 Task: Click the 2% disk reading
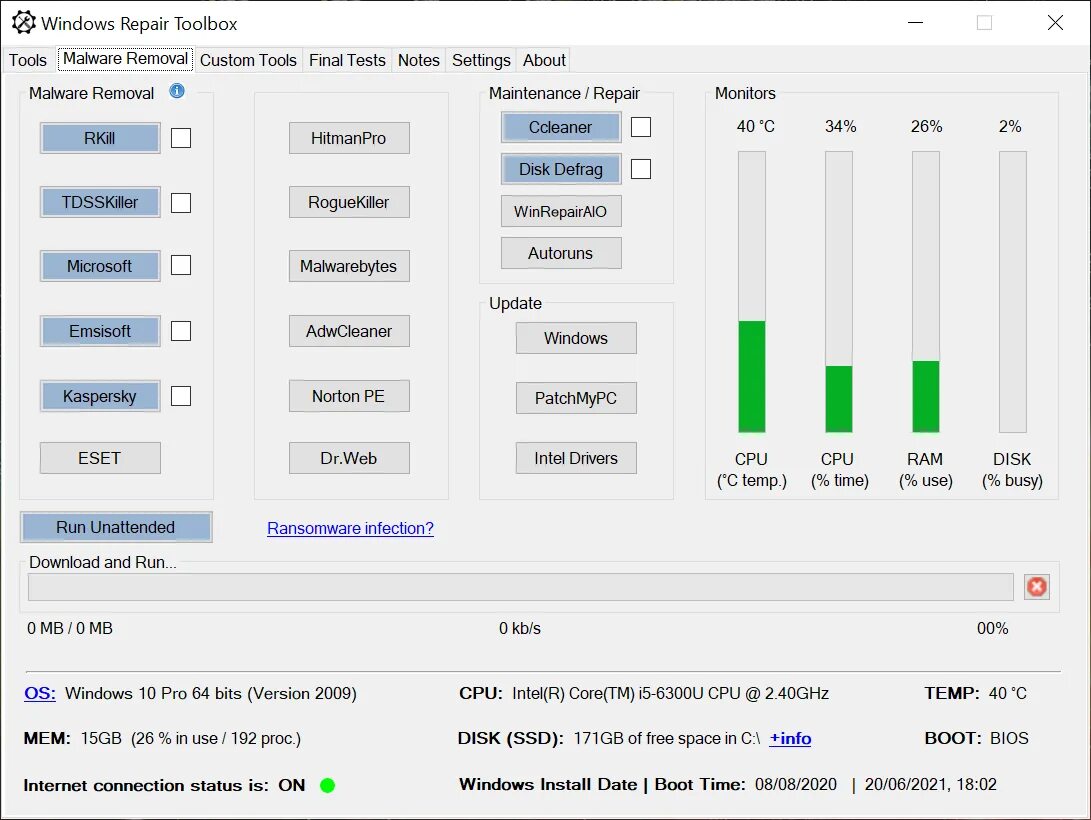[1010, 127]
